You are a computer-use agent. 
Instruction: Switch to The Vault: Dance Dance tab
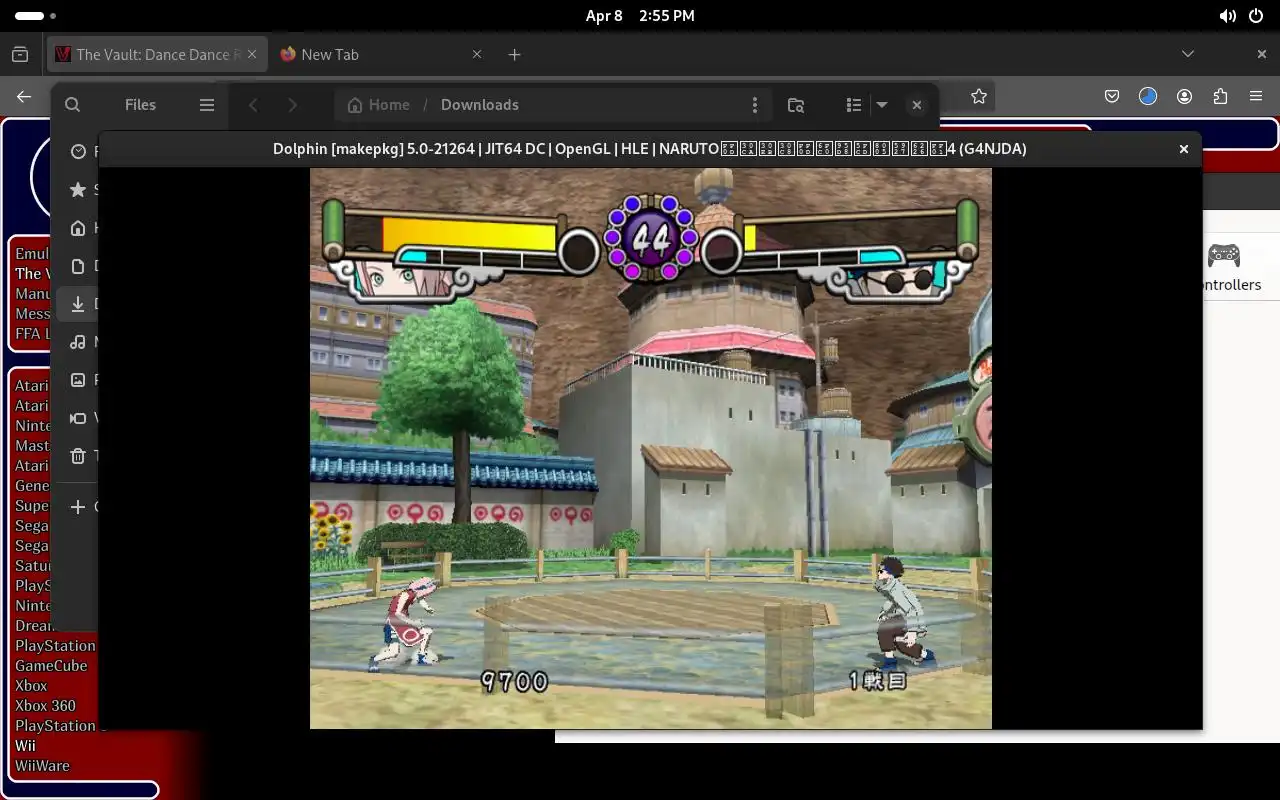(x=157, y=54)
